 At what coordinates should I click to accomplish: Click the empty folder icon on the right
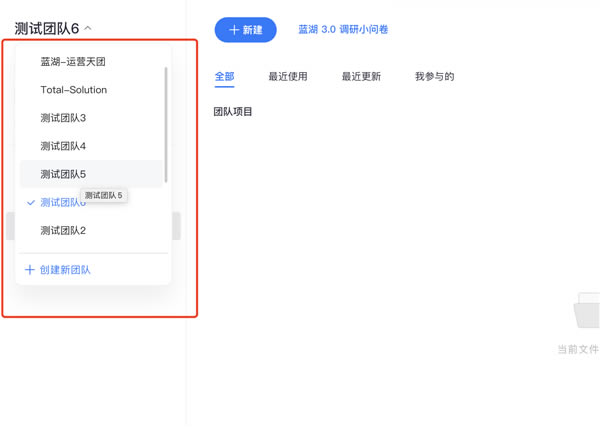pyautogui.click(x=587, y=311)
